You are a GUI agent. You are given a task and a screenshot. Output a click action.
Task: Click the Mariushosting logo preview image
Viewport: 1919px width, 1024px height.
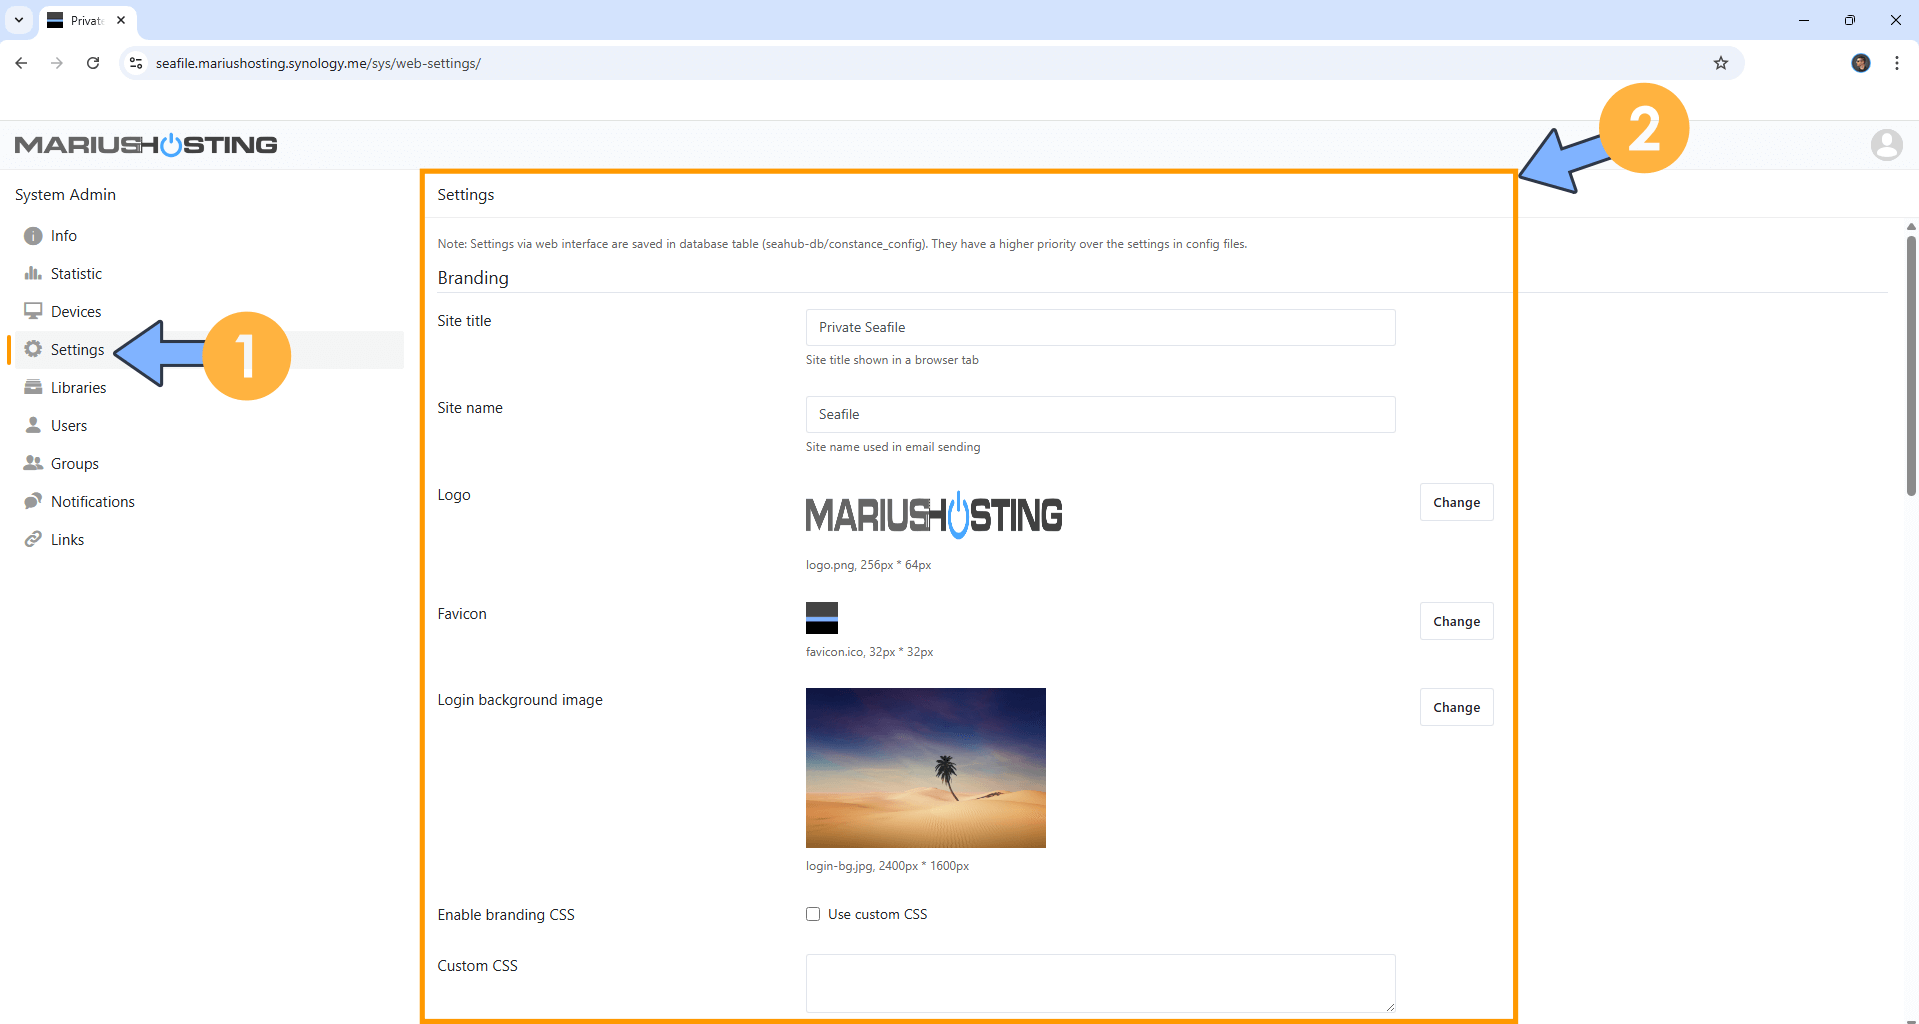(x=934, y=515)
